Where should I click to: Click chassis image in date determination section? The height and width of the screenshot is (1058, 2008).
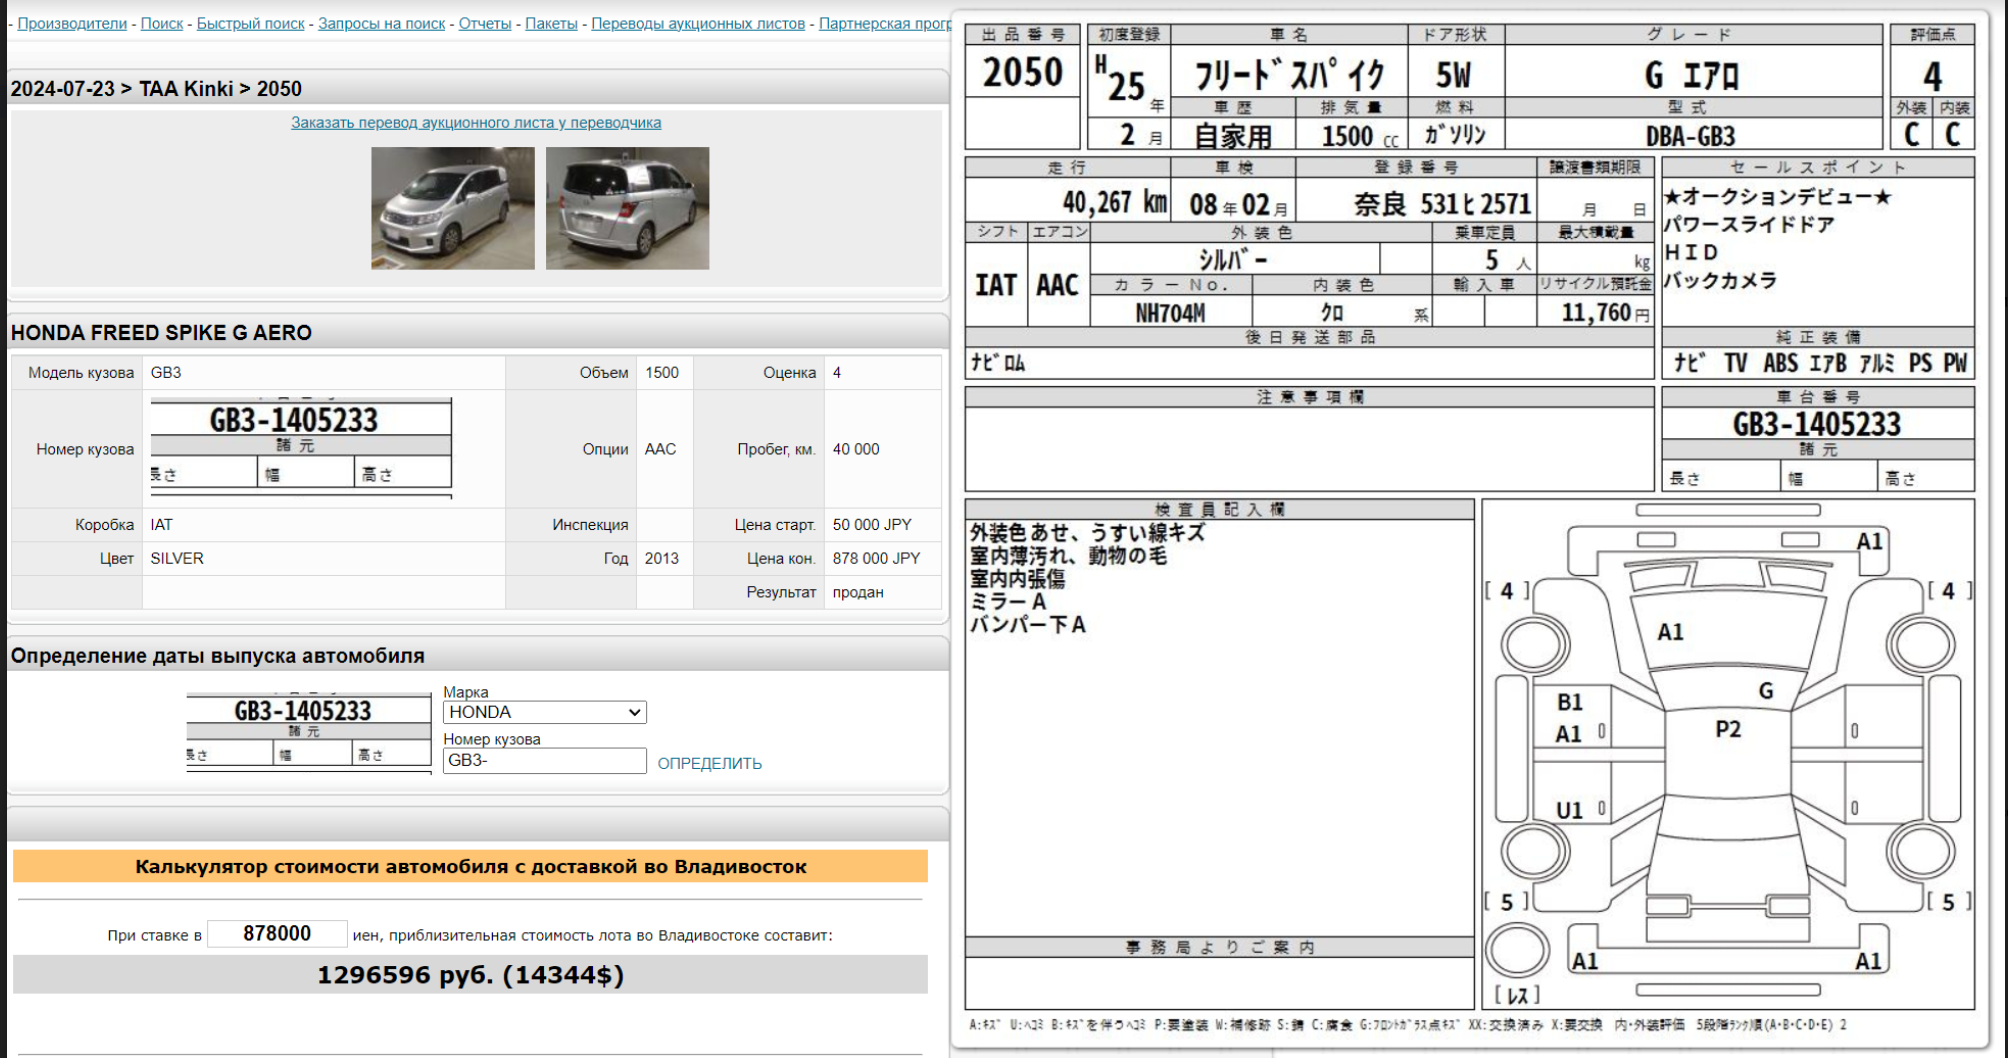[309, 732]
